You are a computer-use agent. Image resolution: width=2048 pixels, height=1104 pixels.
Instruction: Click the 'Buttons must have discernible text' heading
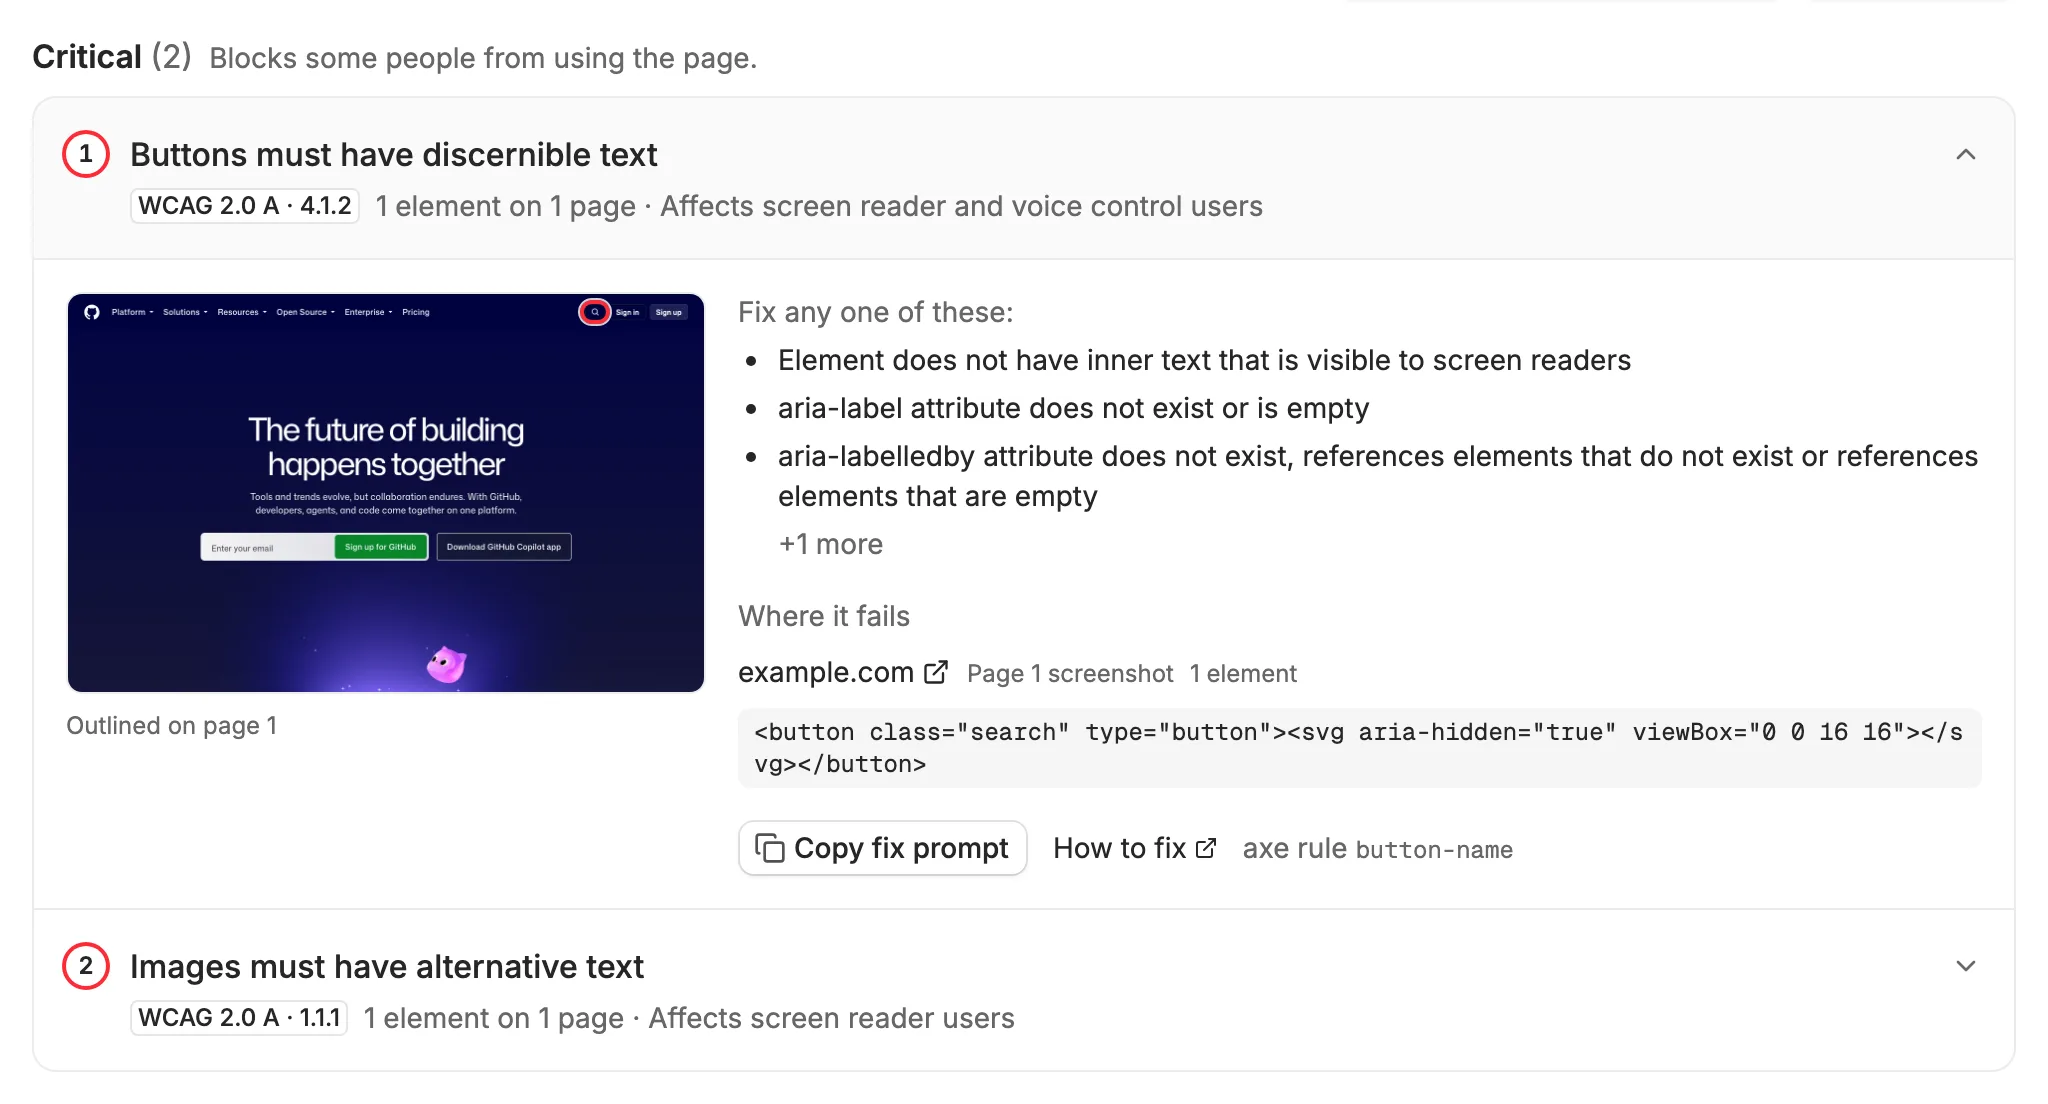(393, 155)
